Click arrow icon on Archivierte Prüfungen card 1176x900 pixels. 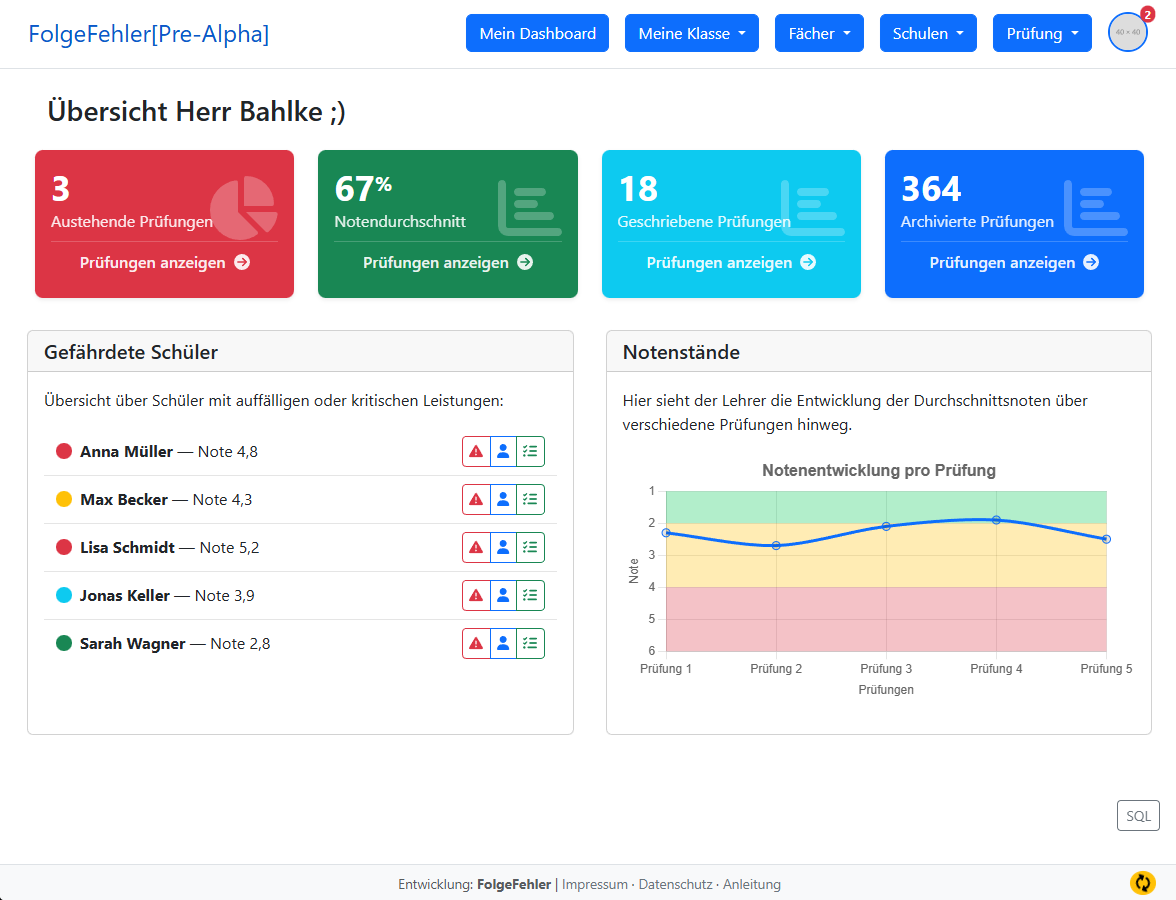[1091, 262]
